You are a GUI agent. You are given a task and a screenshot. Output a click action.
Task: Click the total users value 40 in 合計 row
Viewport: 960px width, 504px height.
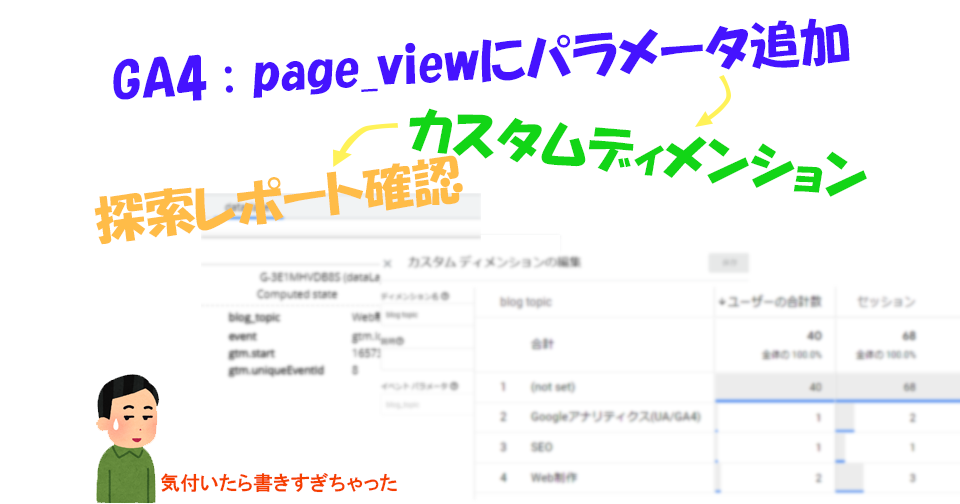pos(814,336)
